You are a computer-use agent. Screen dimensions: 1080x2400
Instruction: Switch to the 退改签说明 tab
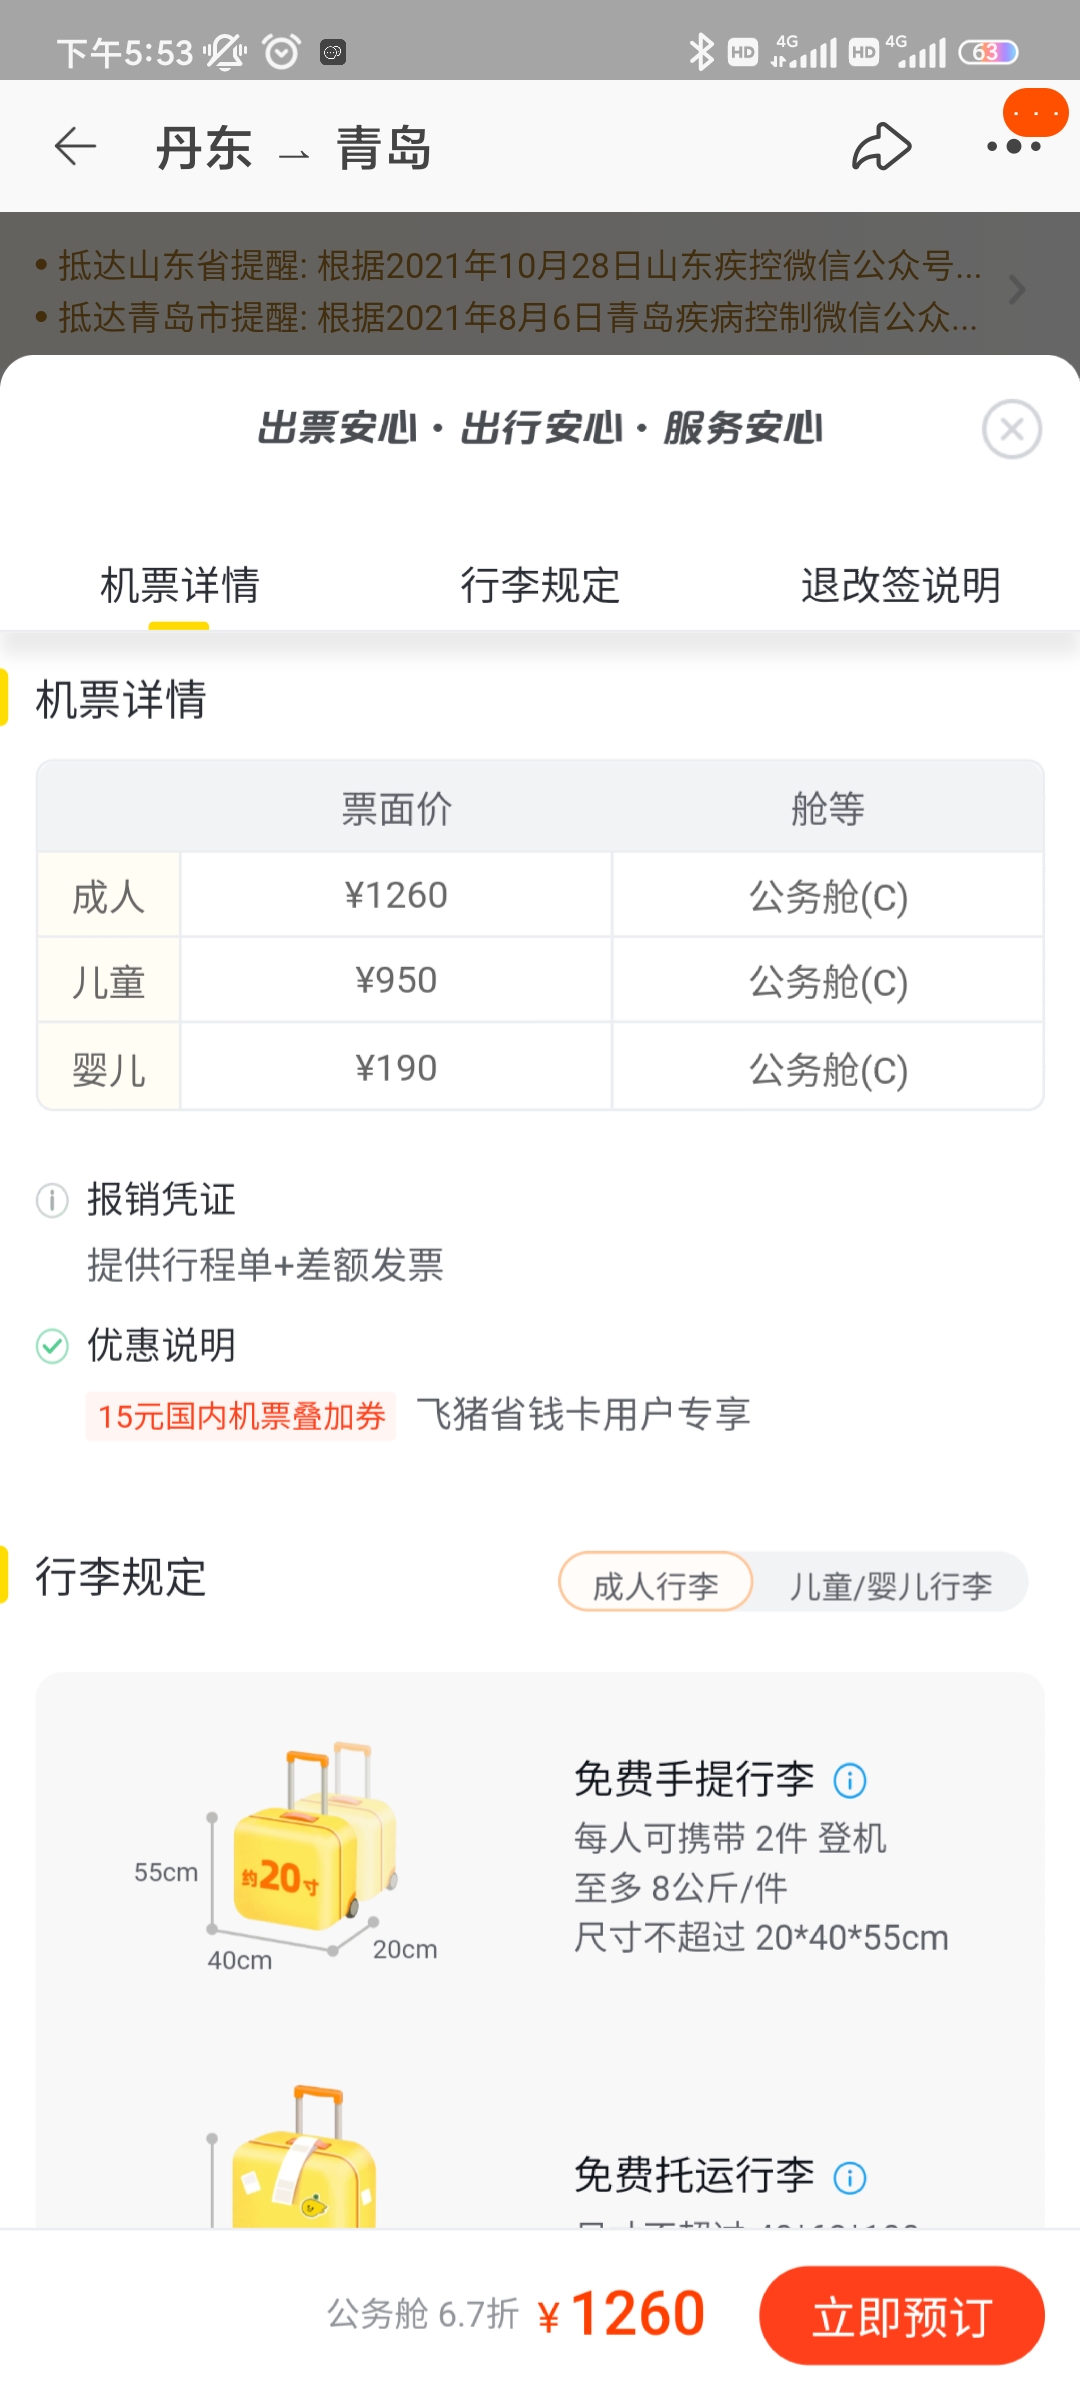tap(901, 585)
